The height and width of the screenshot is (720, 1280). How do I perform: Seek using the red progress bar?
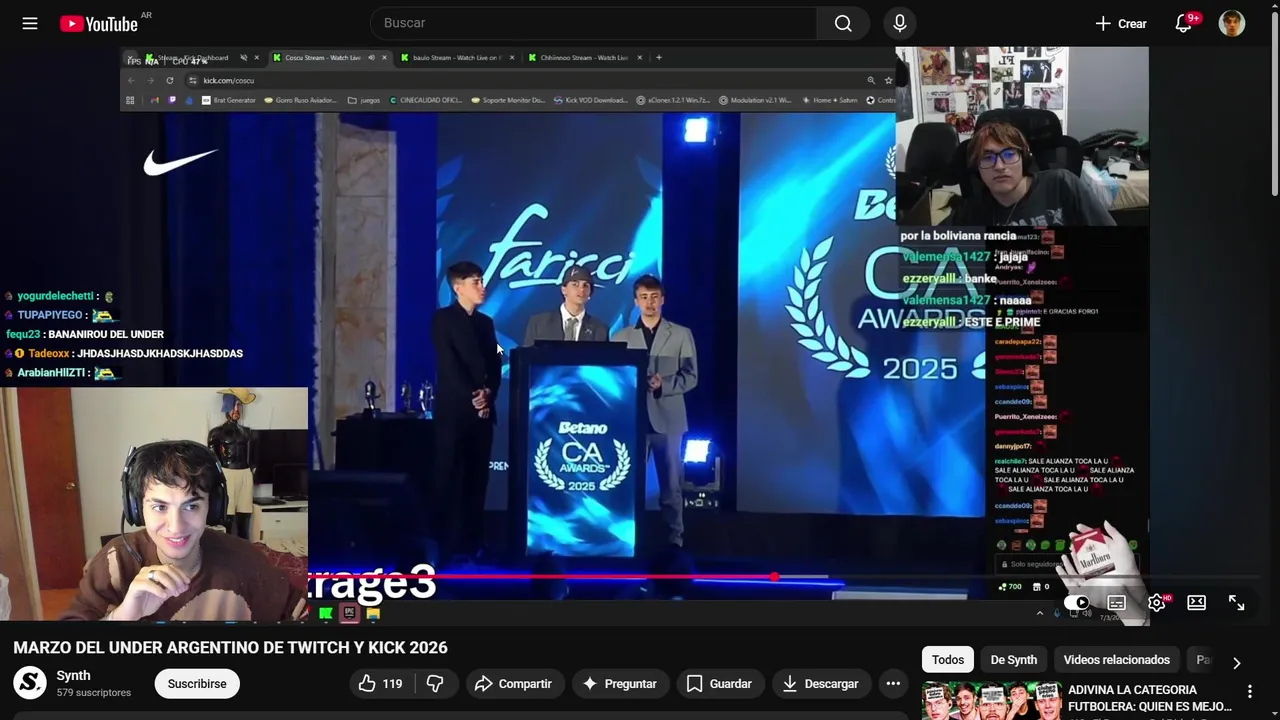coord(640,577)
